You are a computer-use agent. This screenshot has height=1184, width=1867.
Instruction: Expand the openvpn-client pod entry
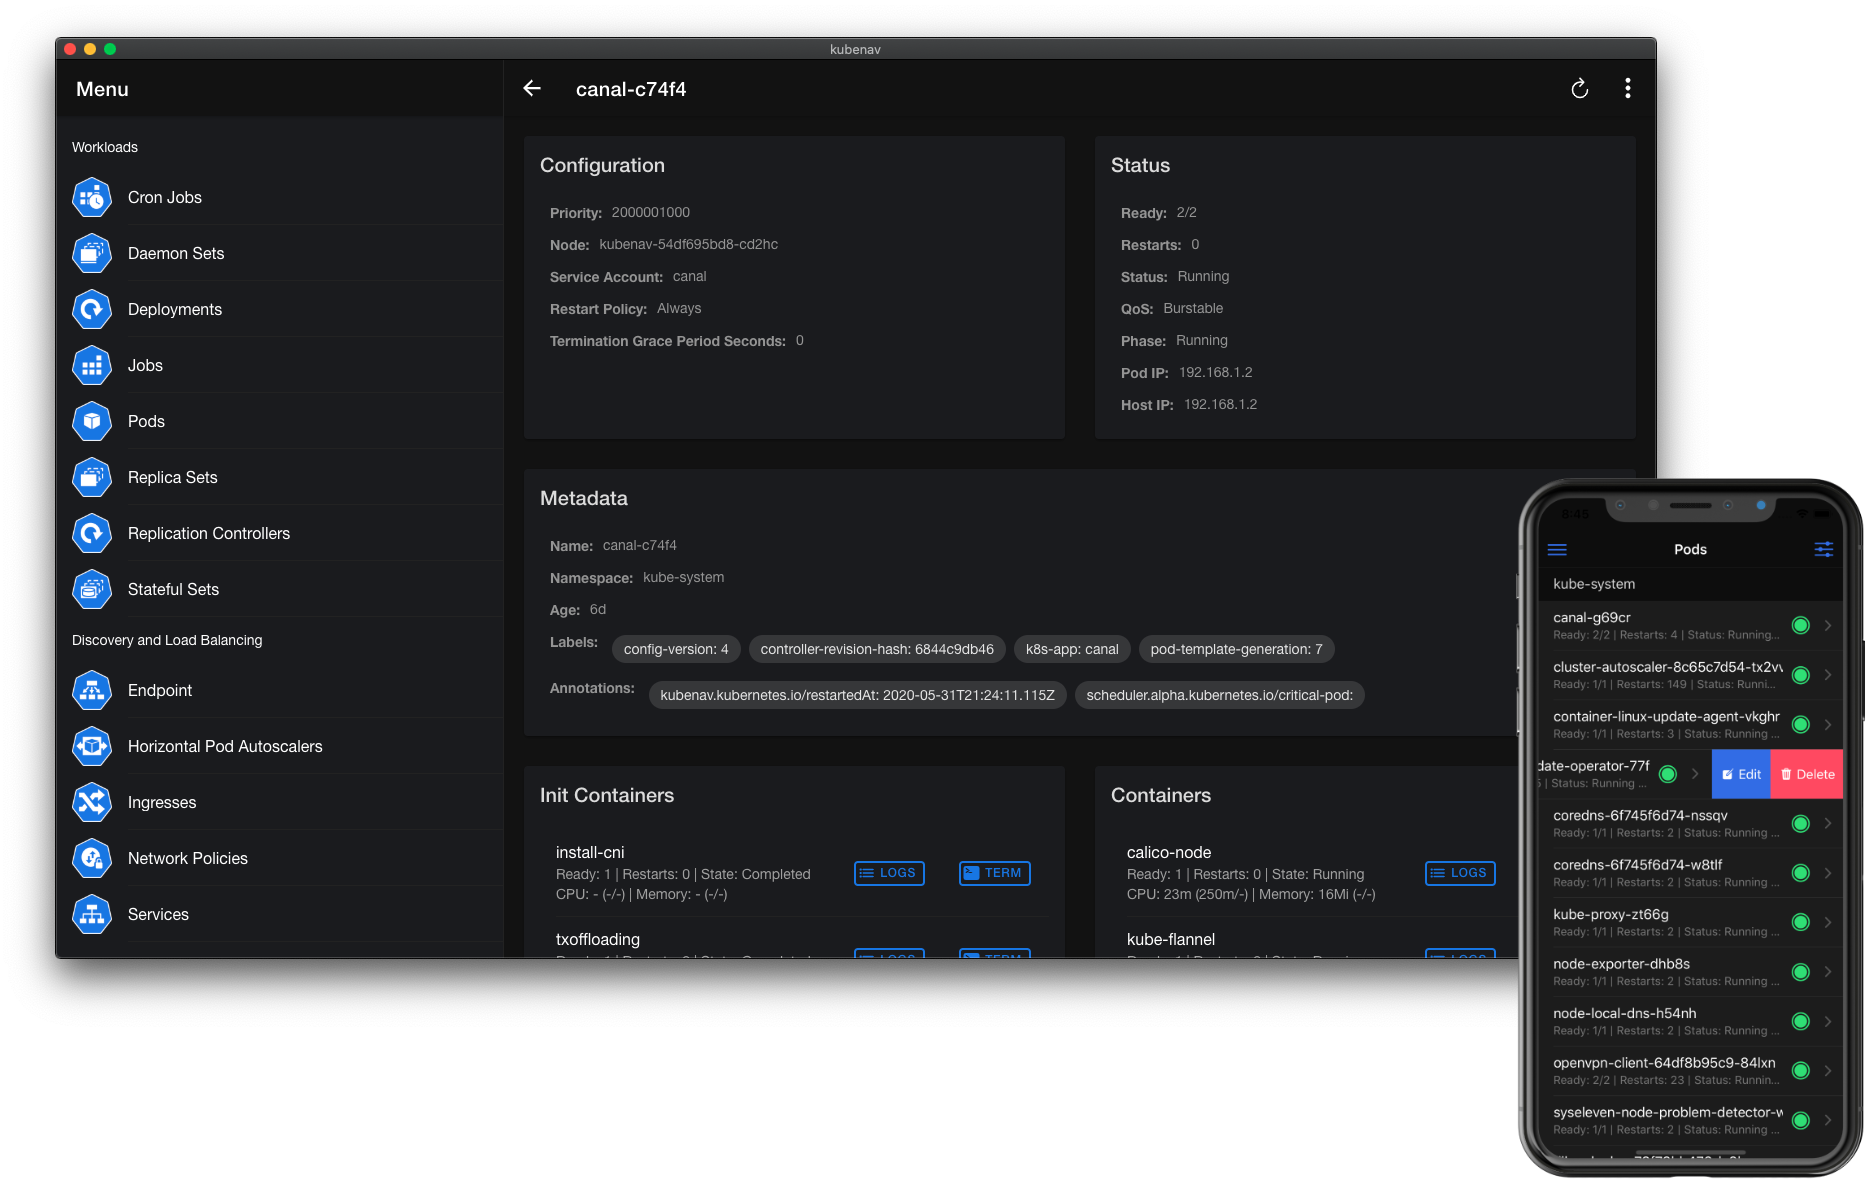click(x=1829, y=1070)
